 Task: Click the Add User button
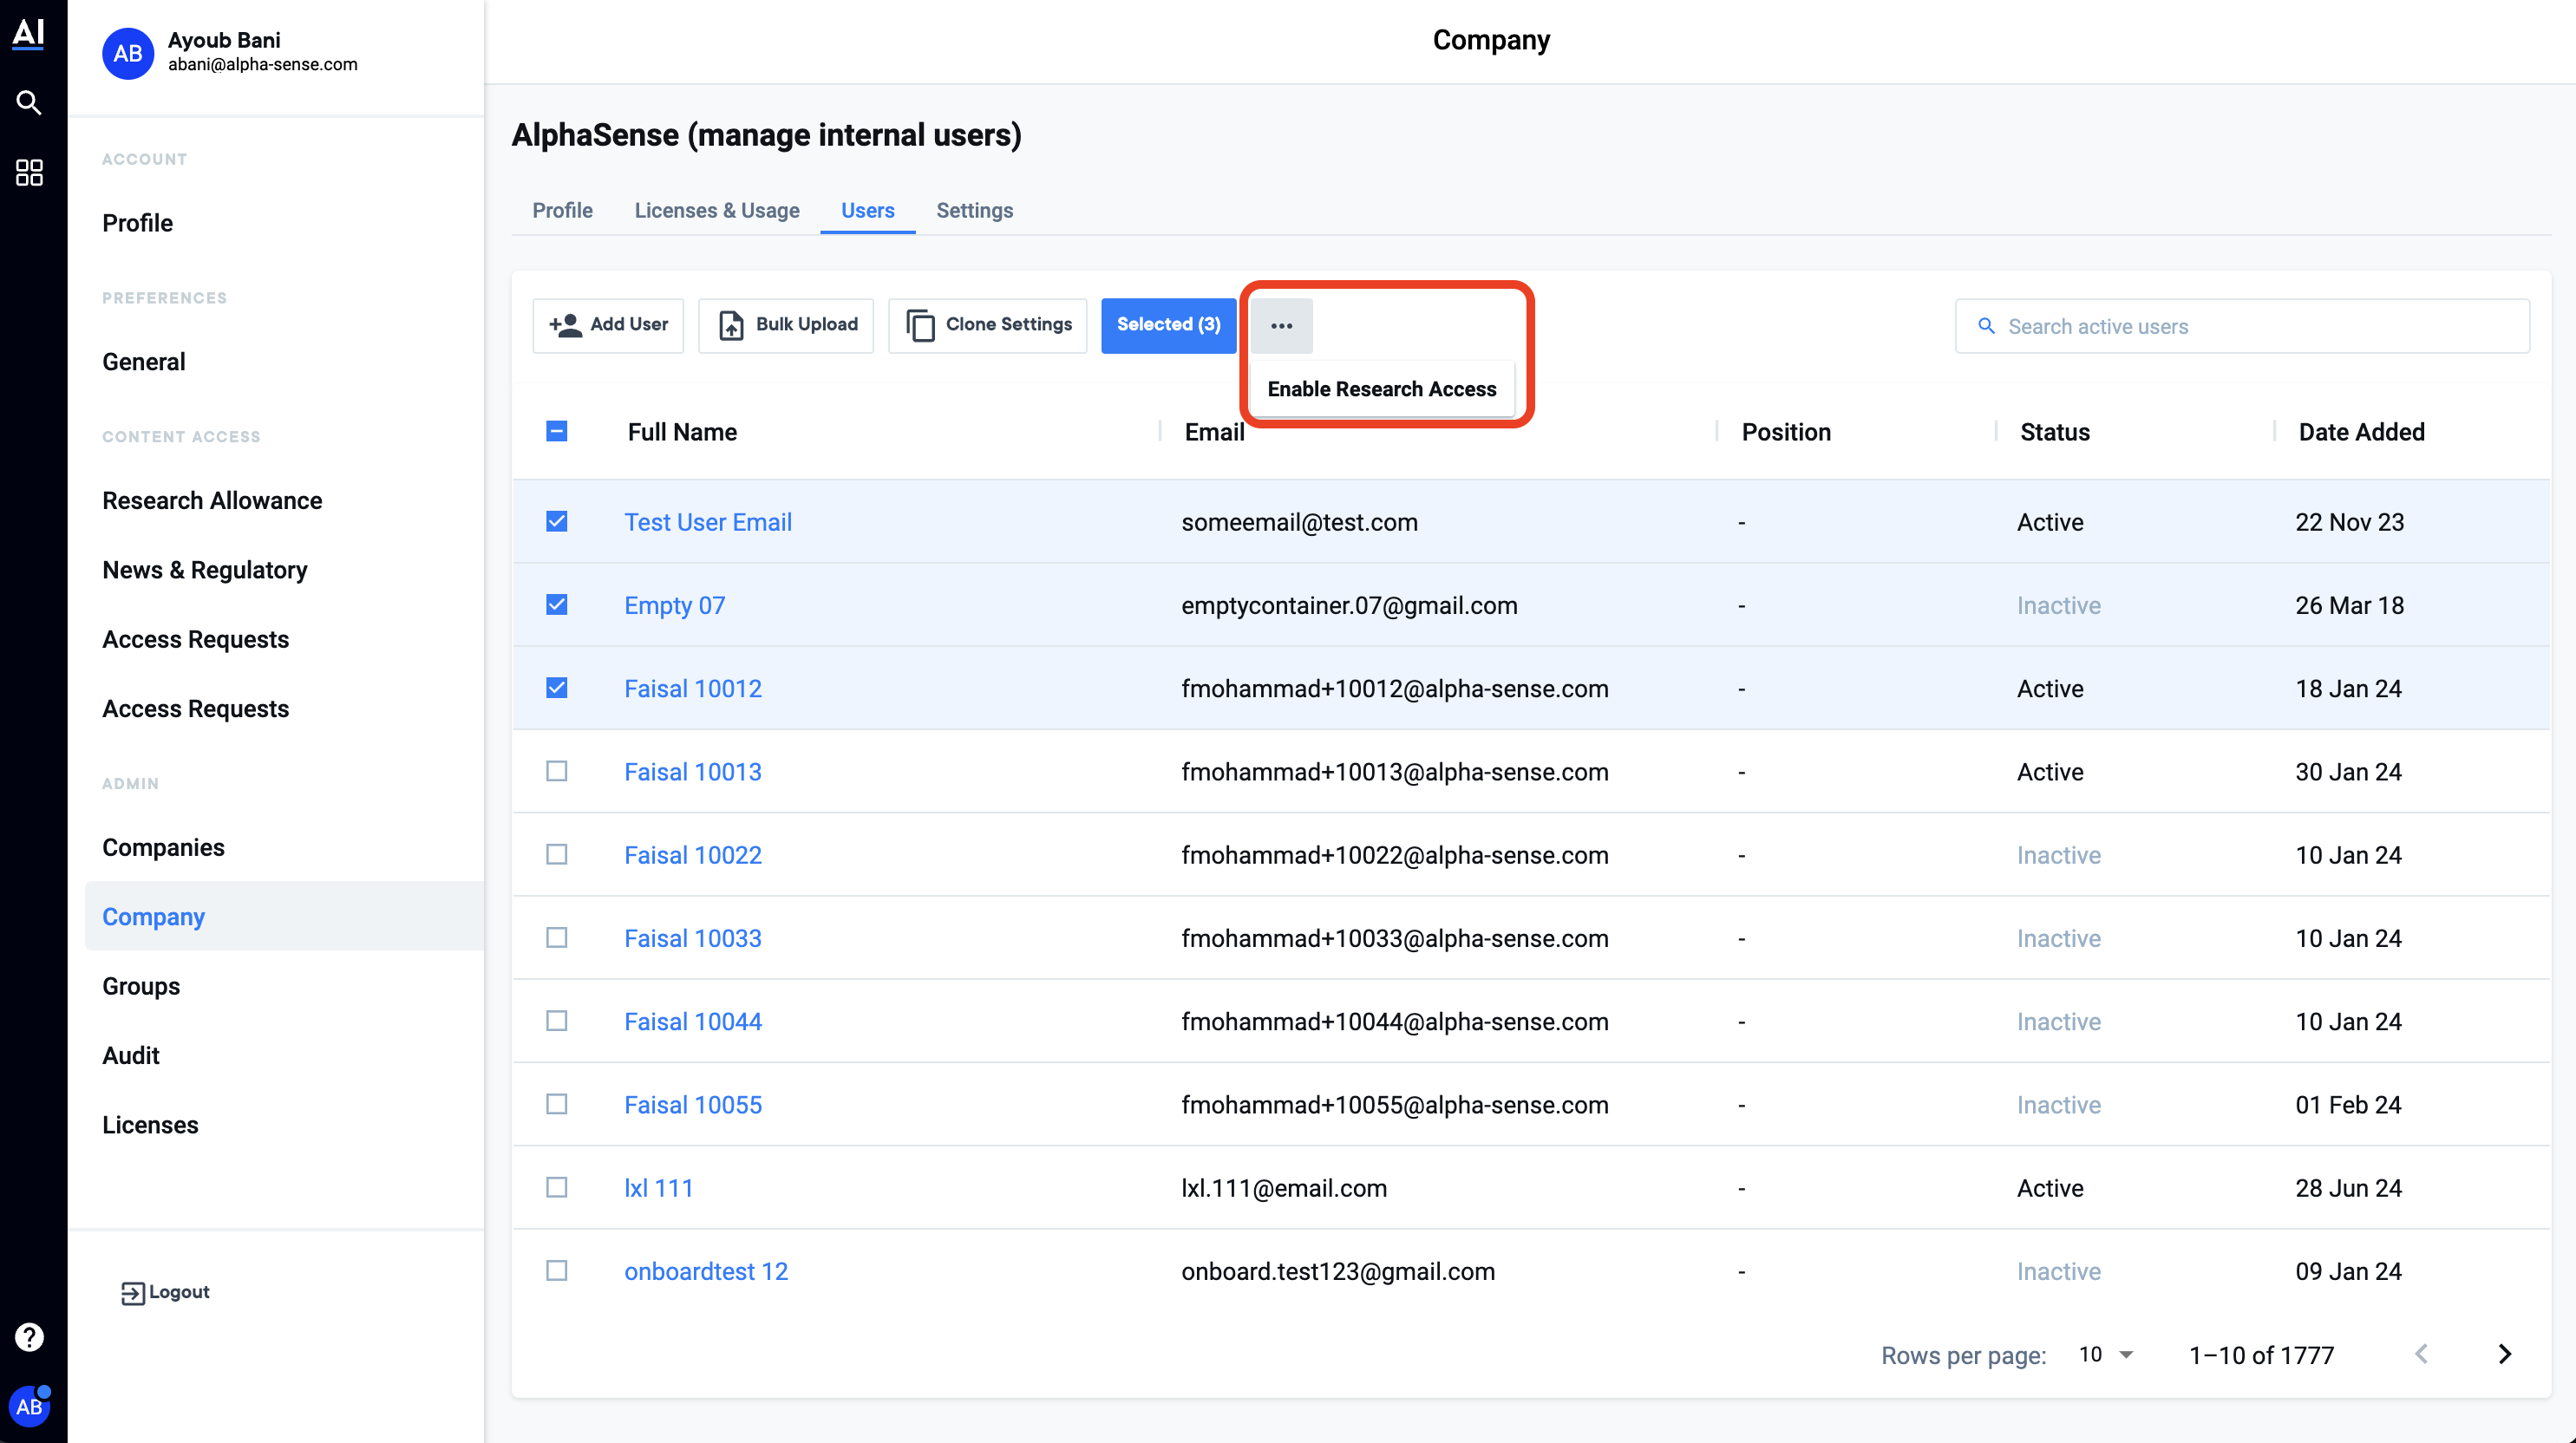[608, 325]
